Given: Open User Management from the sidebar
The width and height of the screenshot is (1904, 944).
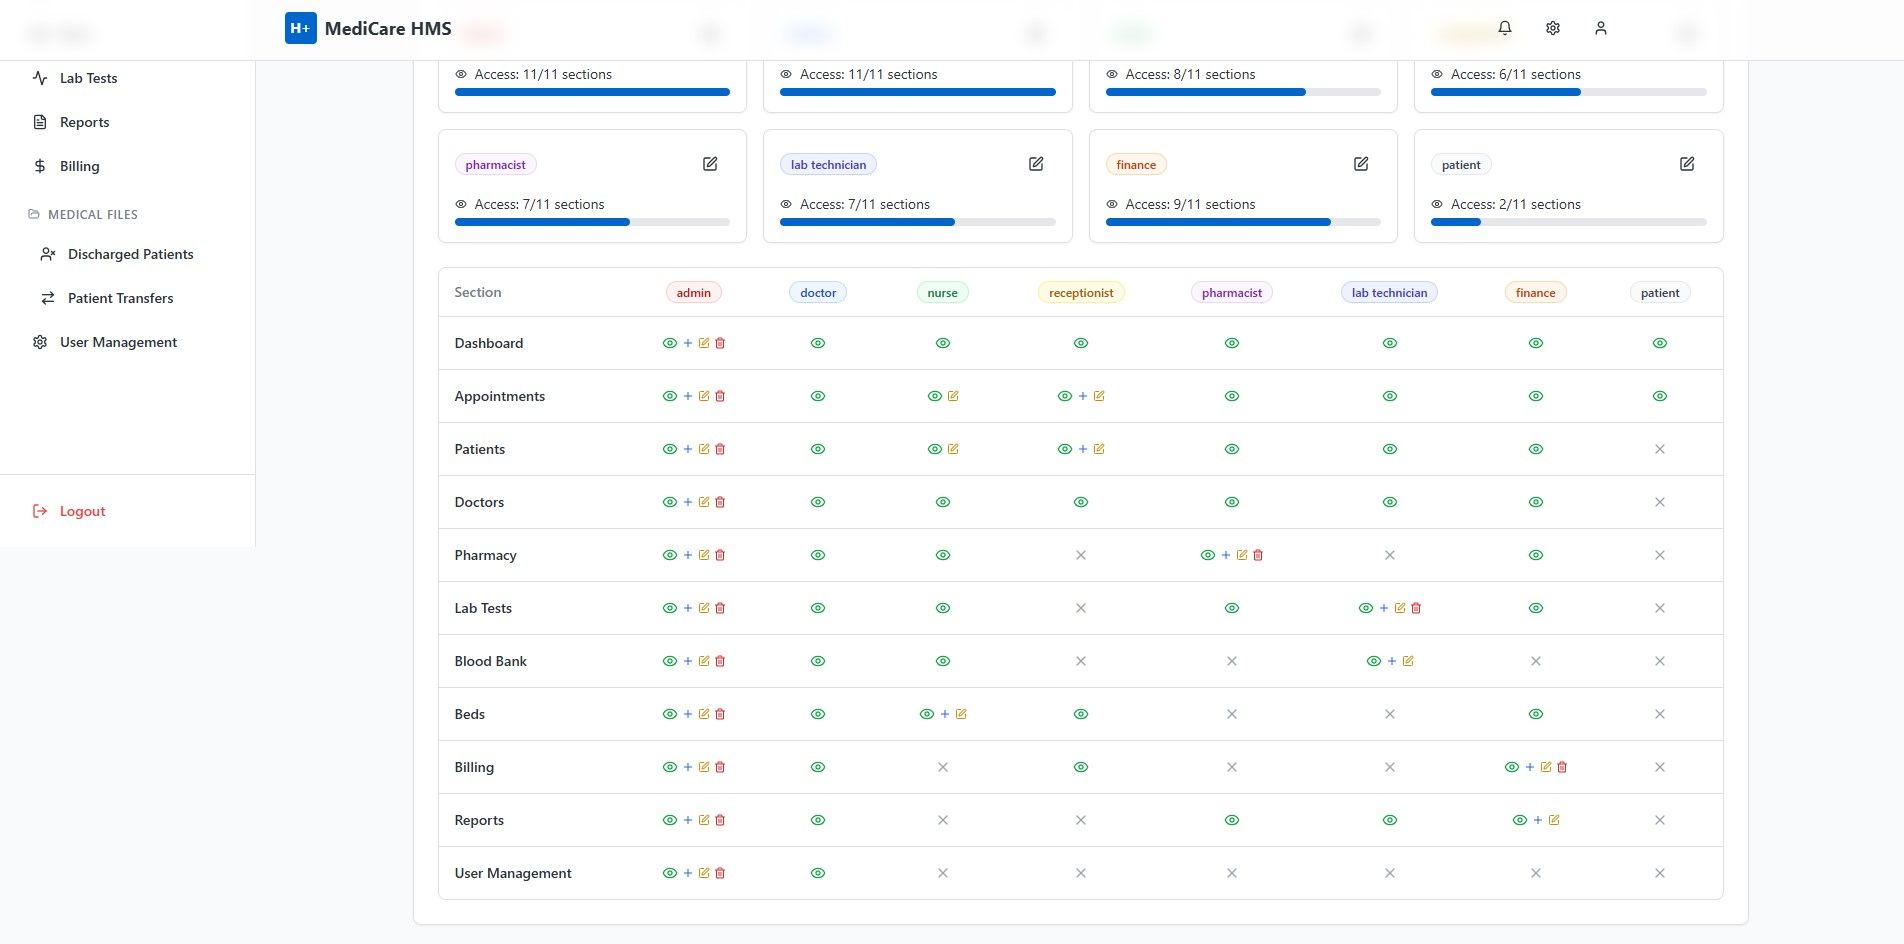Looking at the screenshot, I should coord(118,342).
